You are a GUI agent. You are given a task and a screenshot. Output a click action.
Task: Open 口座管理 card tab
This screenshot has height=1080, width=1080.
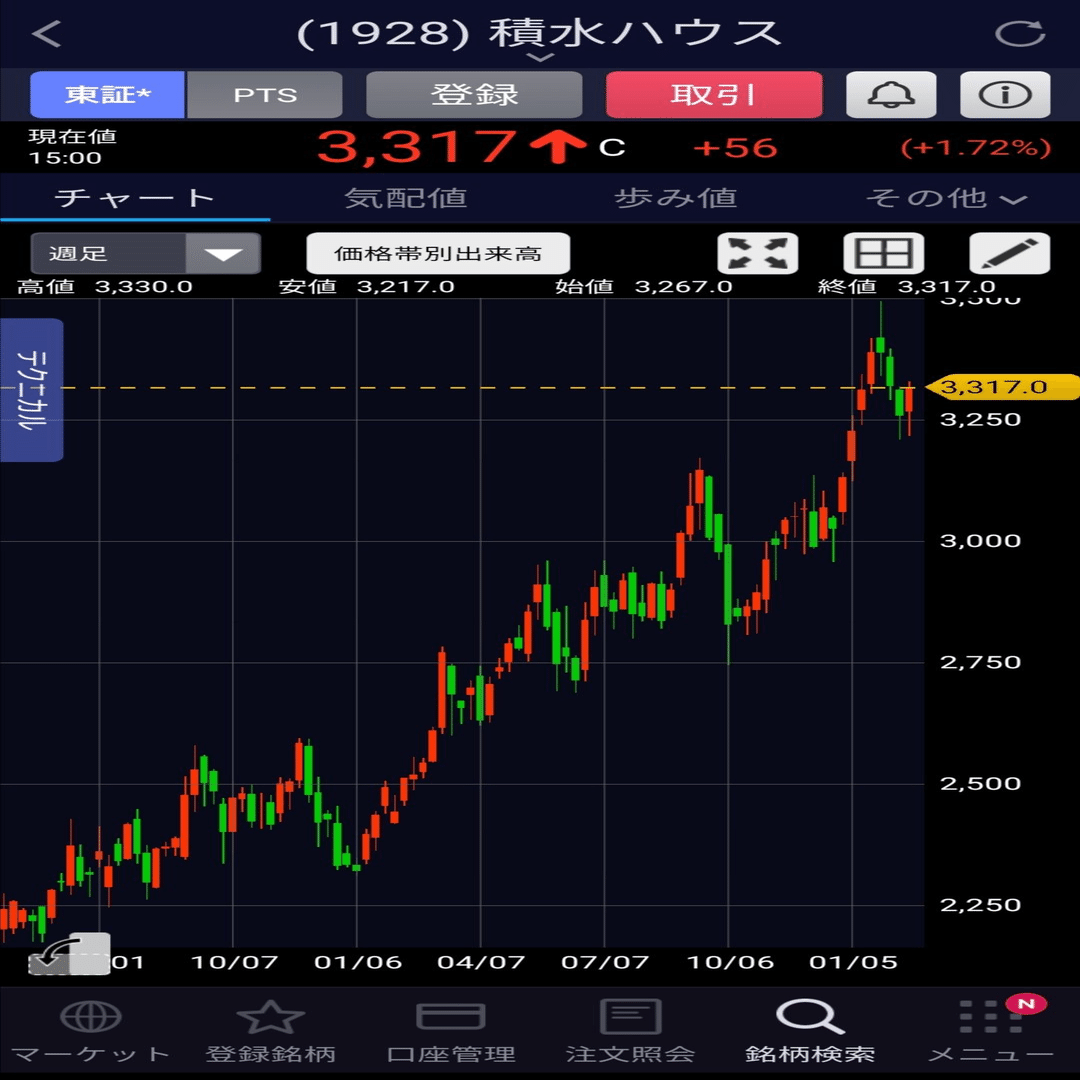(x=451, y=1031)
